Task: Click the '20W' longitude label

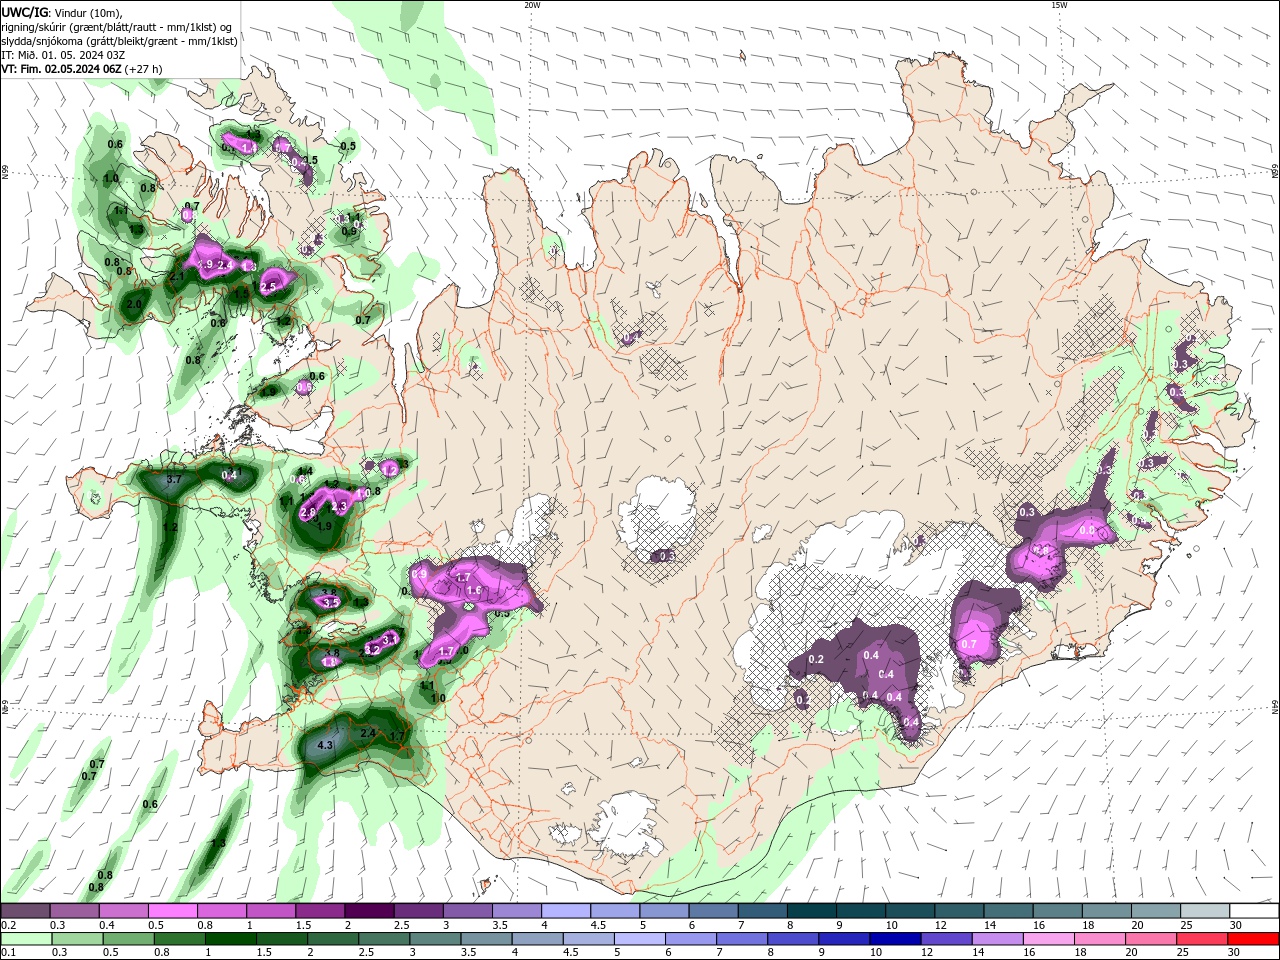Action: pos(532,5)
